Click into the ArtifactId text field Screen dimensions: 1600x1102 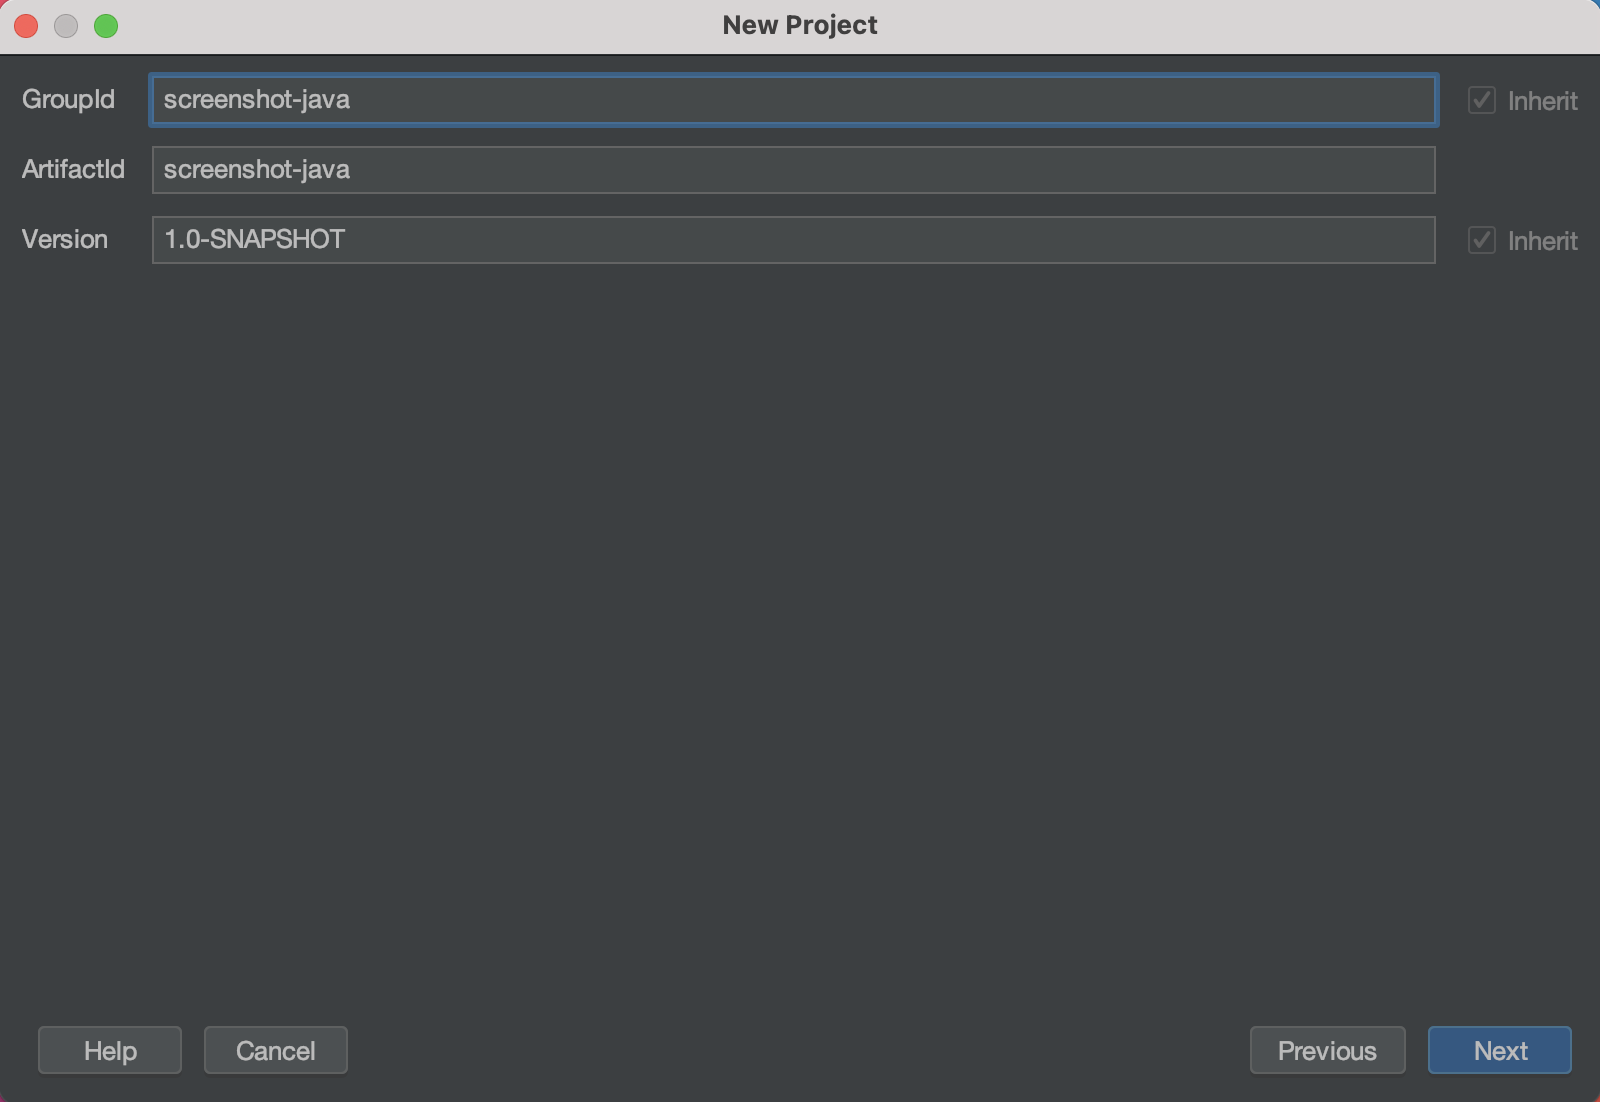792,170
